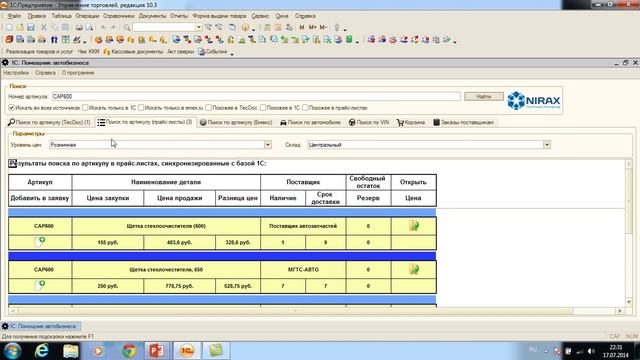
Task: Click the green book icon in second toolbar
Action: [x=349, y=40]
